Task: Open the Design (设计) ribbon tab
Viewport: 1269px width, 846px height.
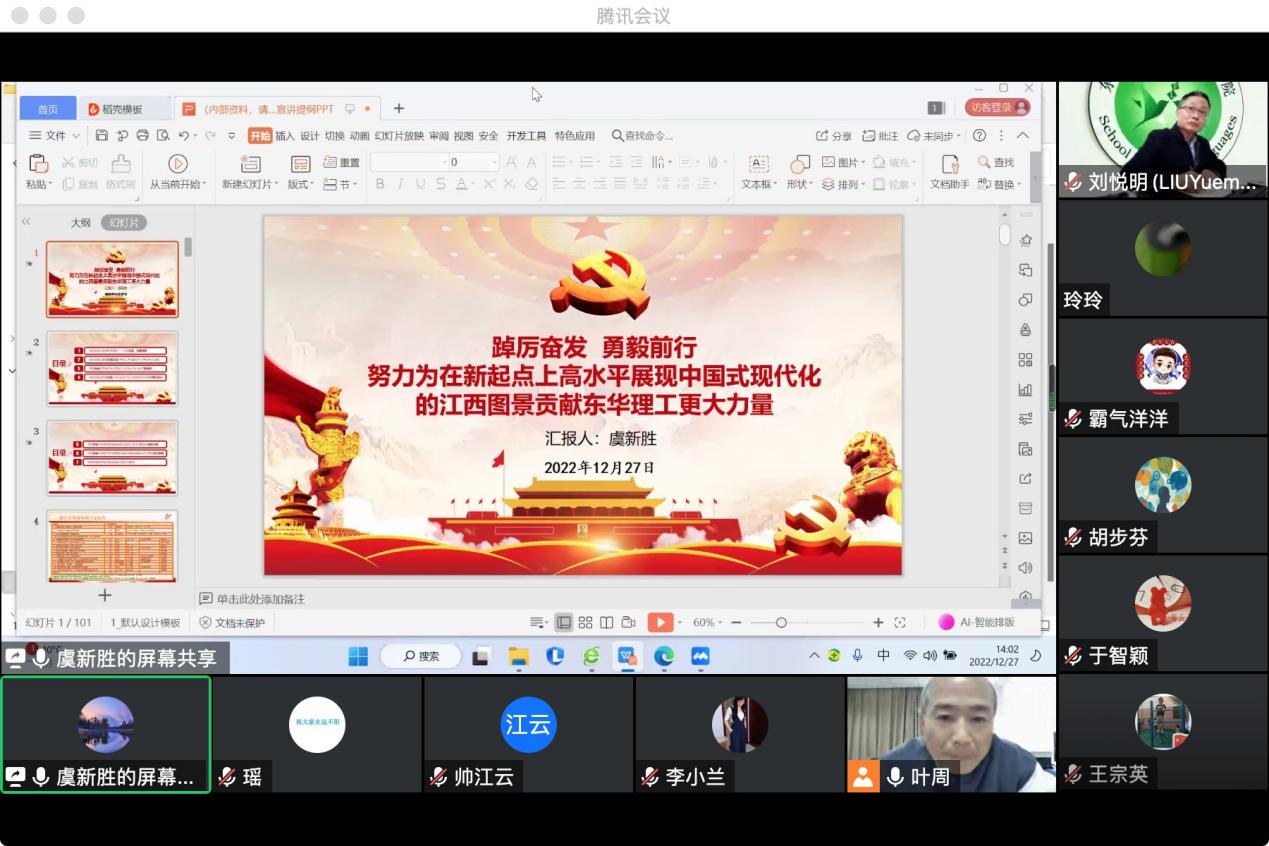Action: coord(310,136)
